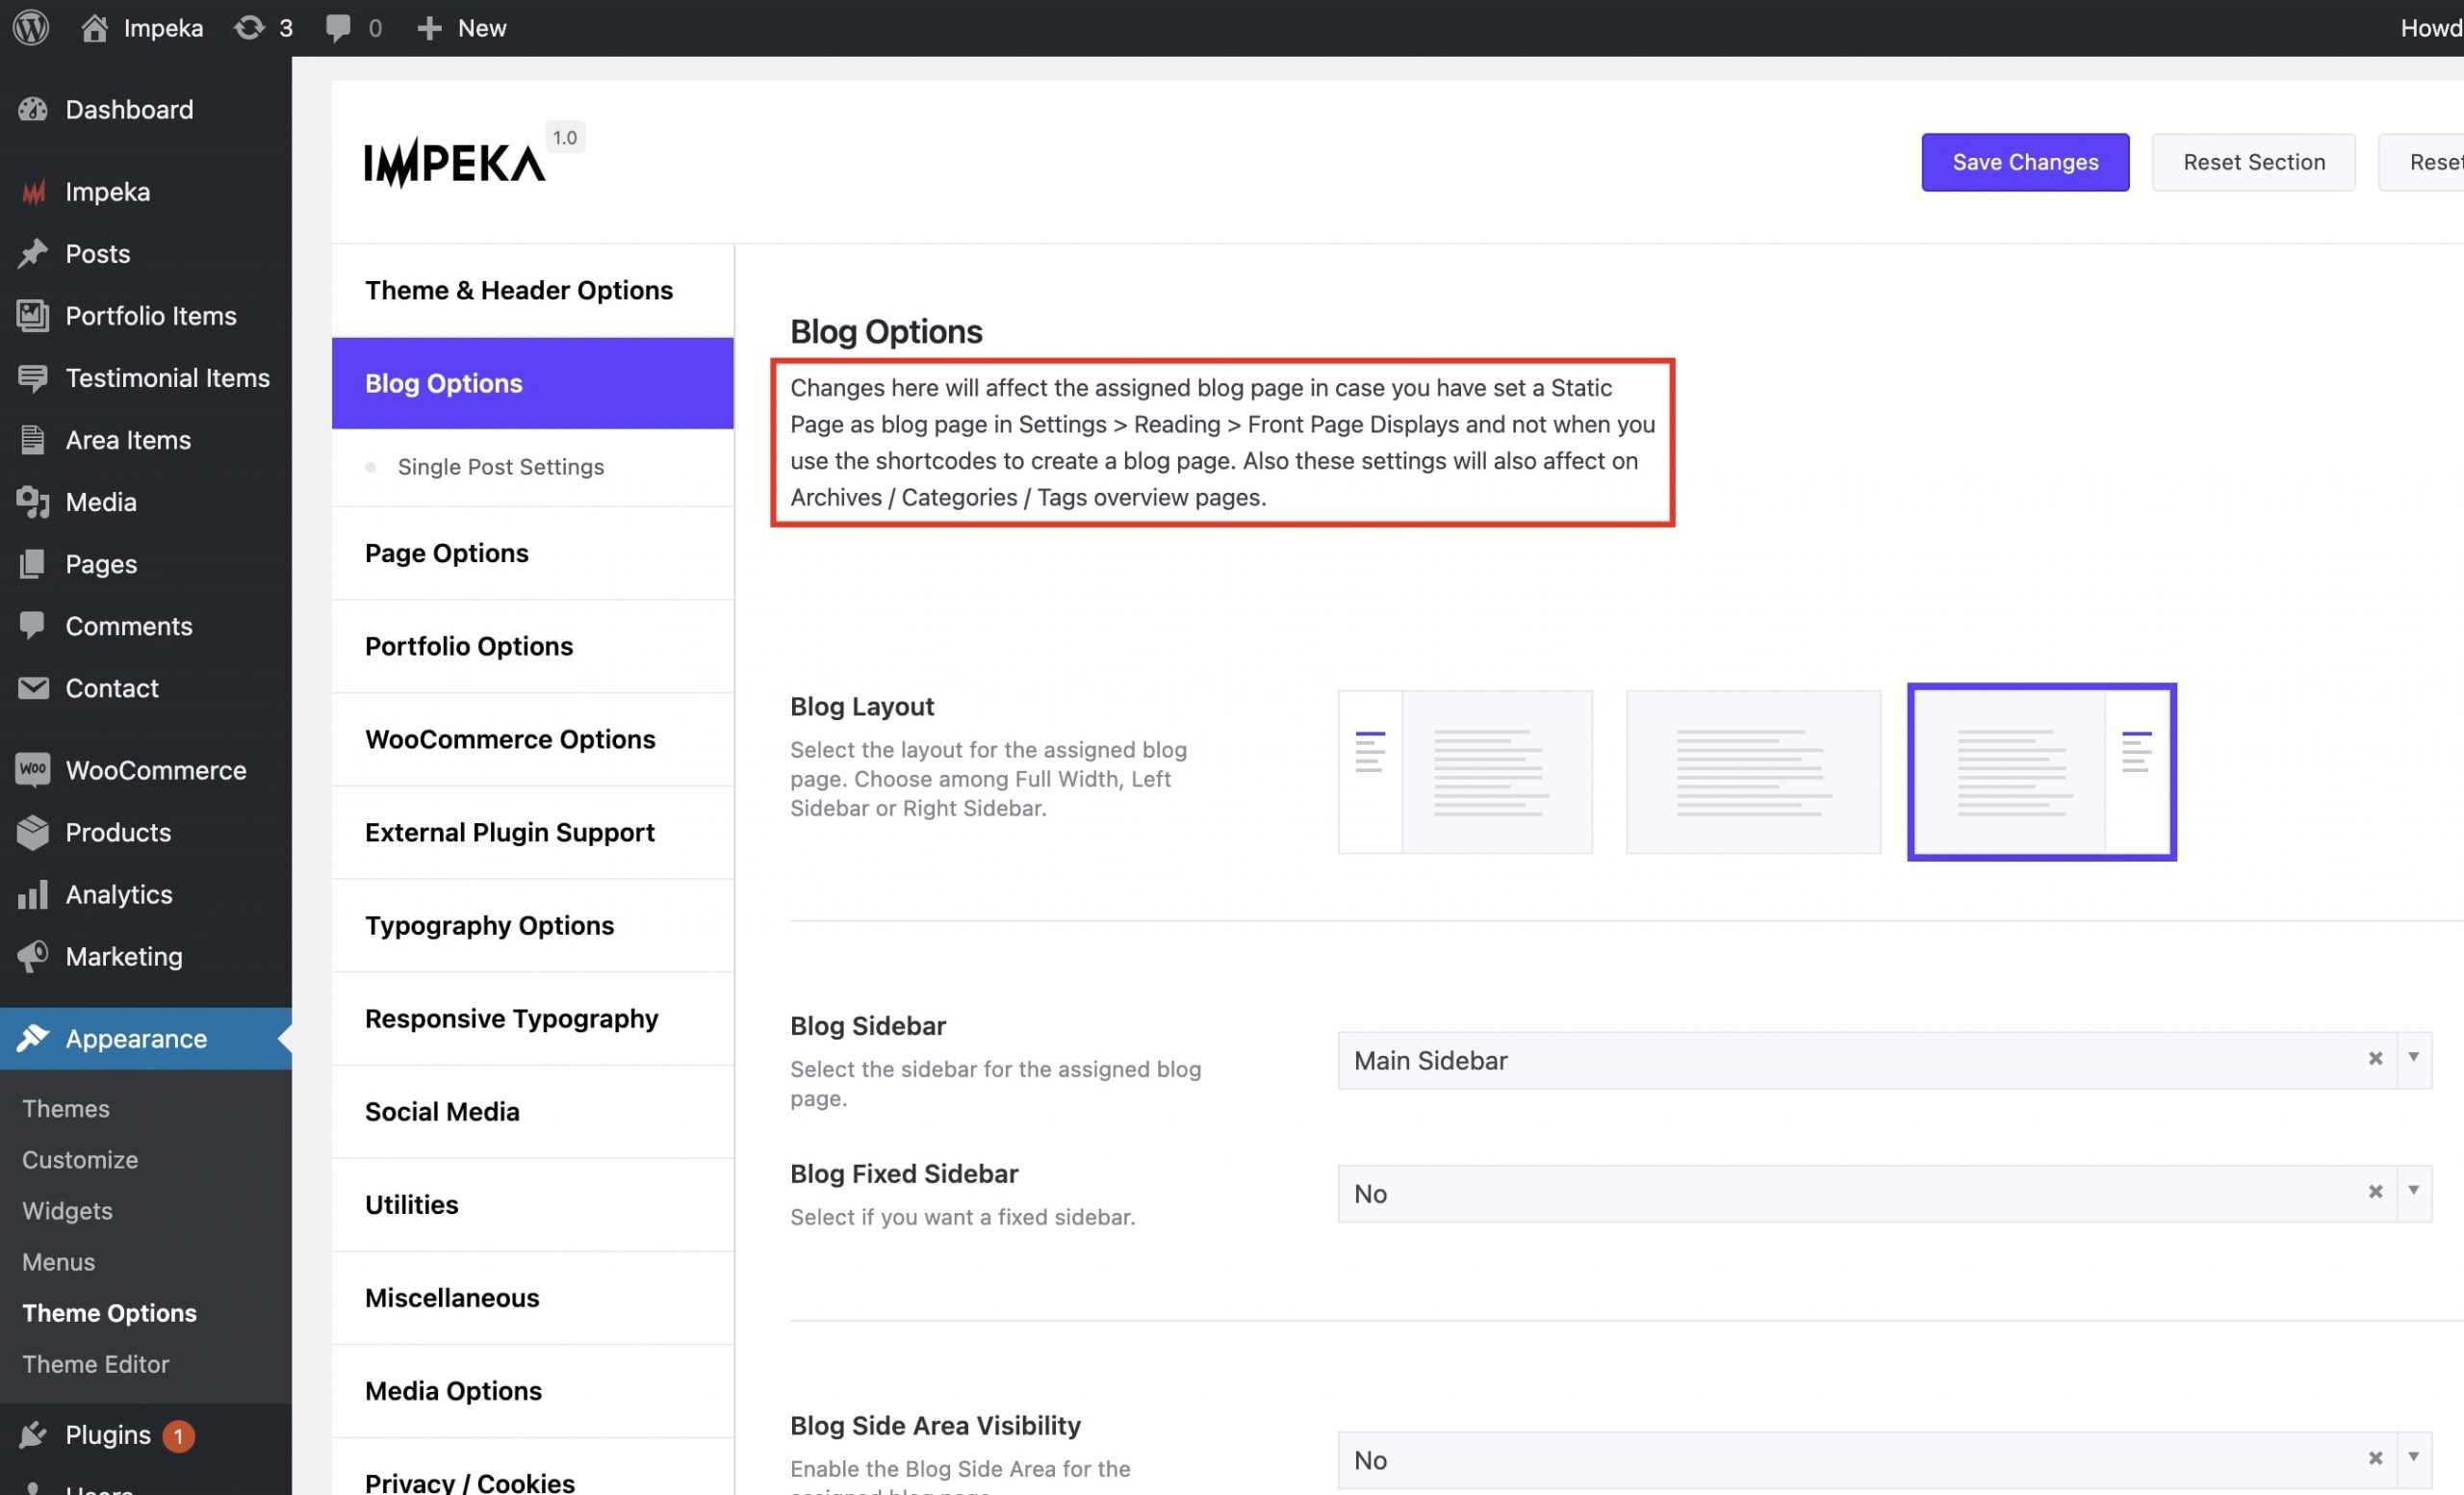Open the Blog Fixed Sidebar dropdown
2464x1495 pixels.
pyautogui.click(x=2414, y=1192)
